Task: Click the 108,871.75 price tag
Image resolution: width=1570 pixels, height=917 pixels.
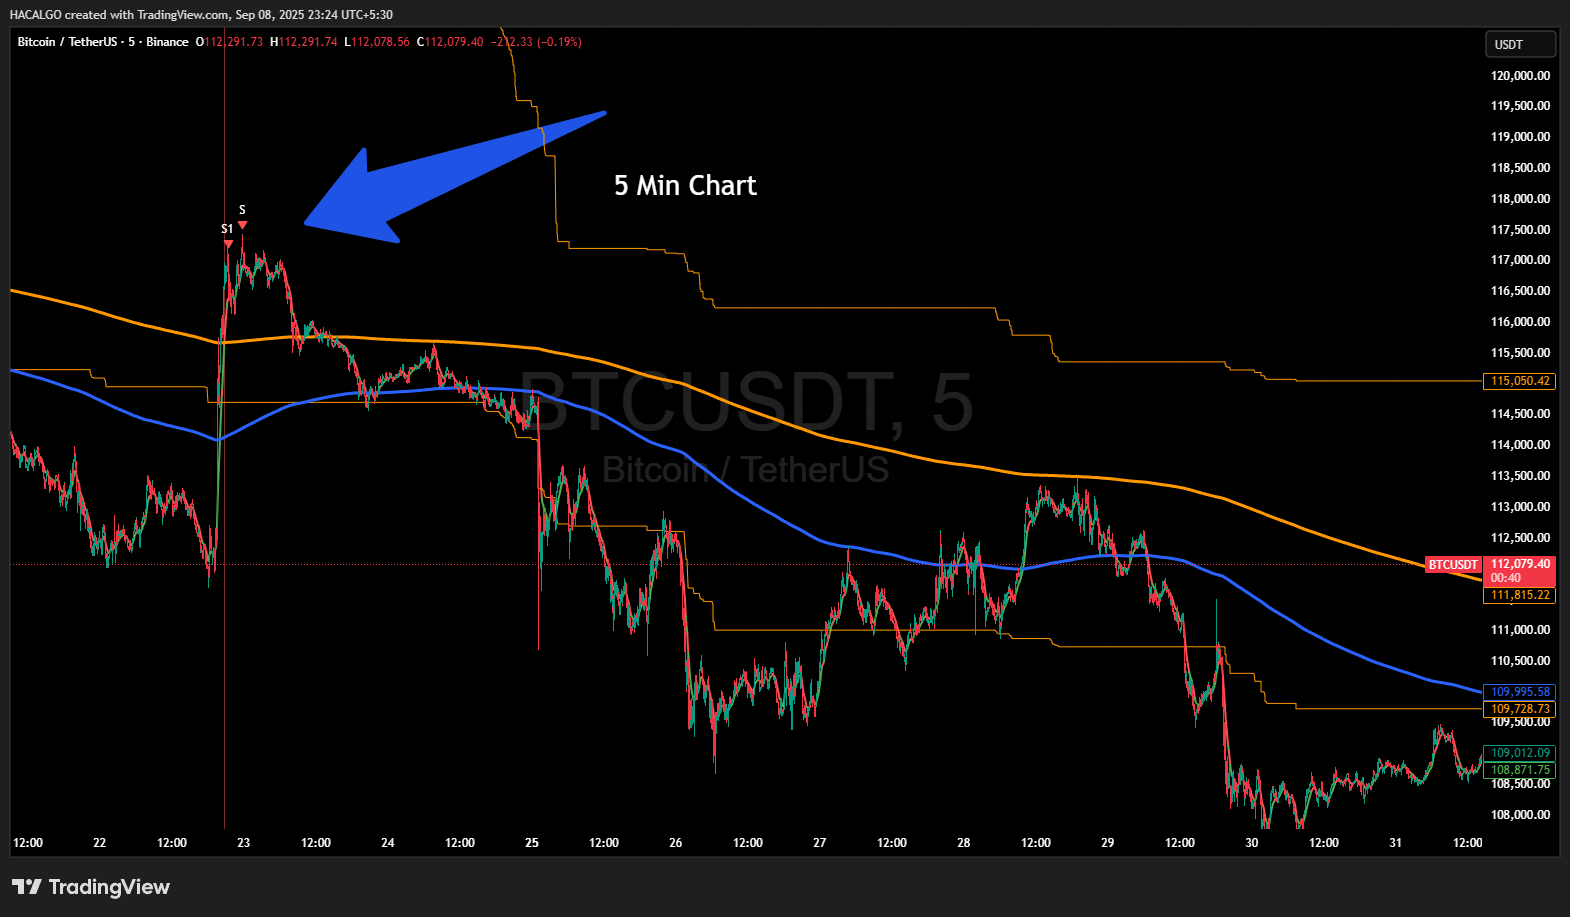Action: (x=1519, y=770)
